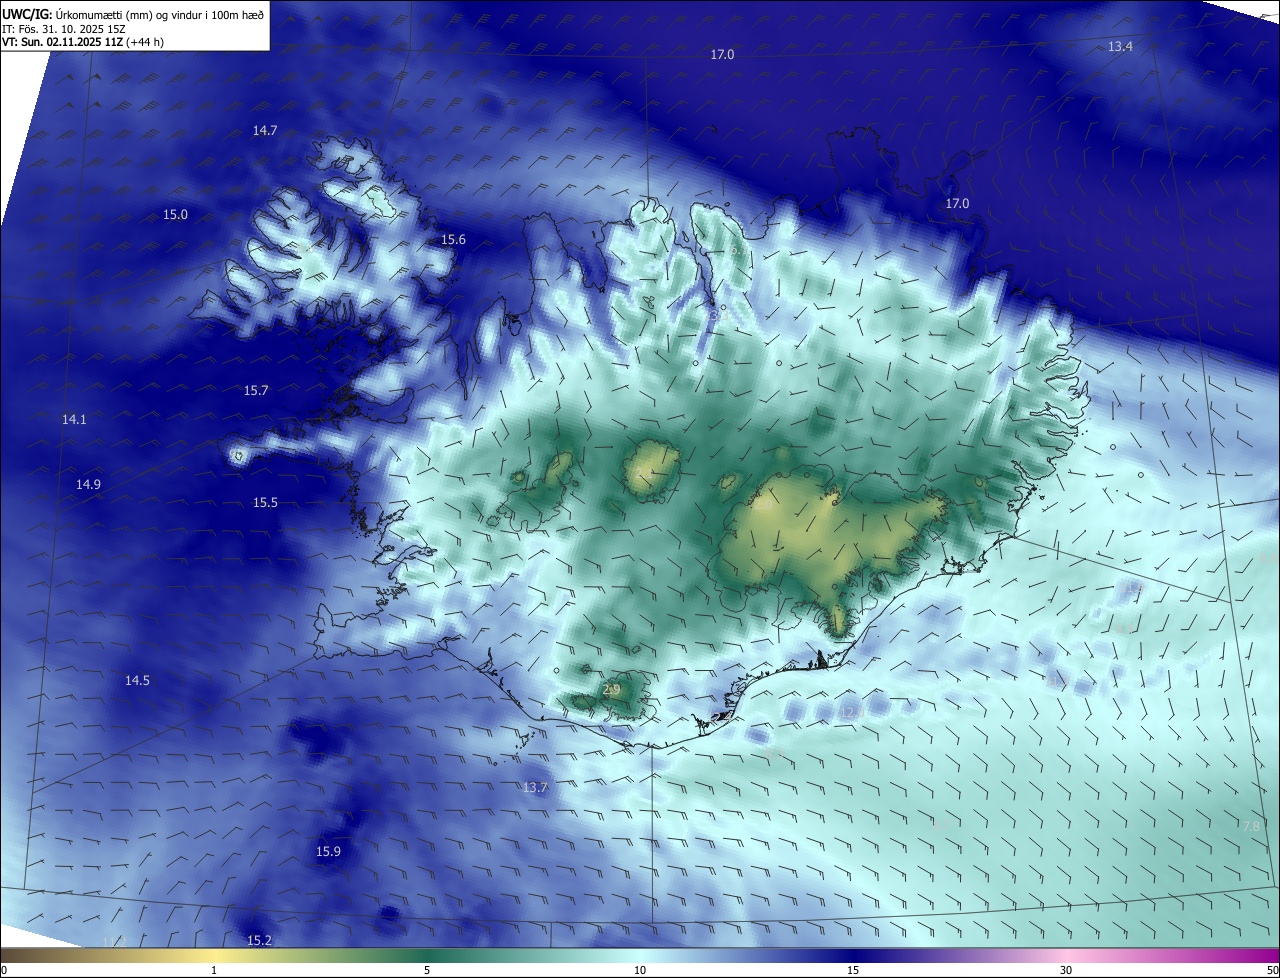Click the 14.7 value label
The image size is (1280, 978).
265,131
